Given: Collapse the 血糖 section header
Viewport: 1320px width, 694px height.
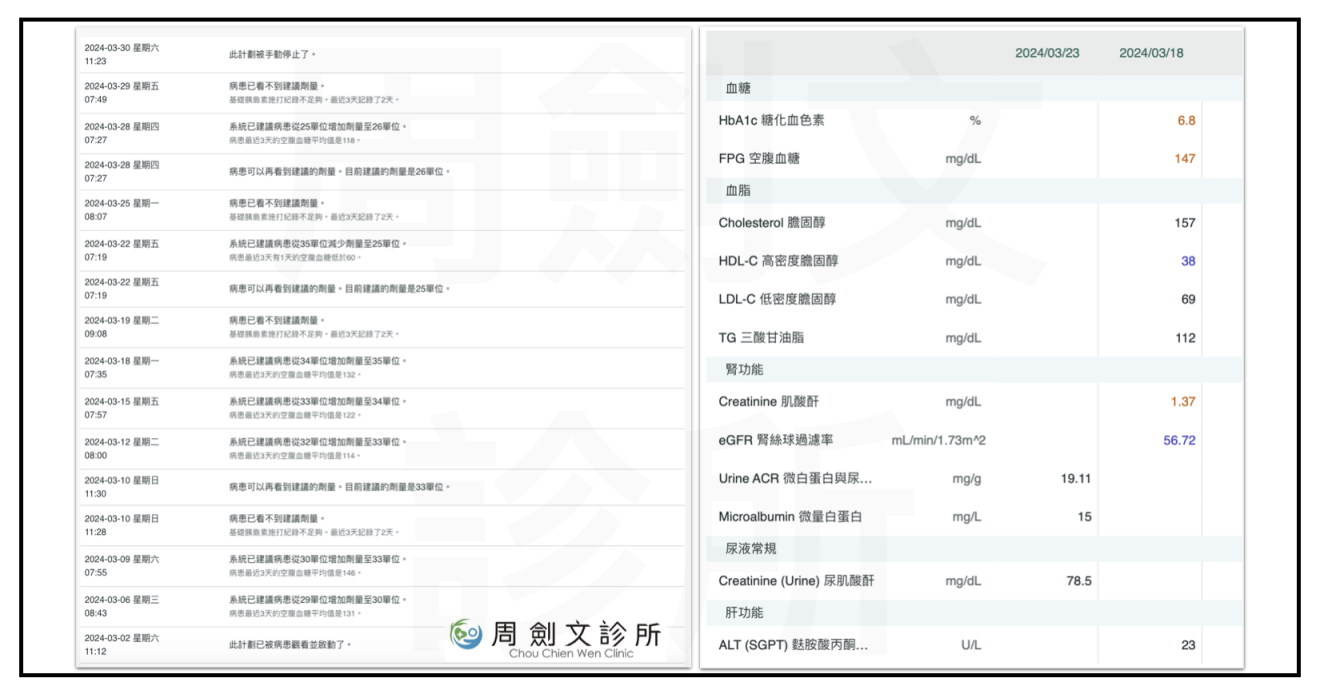Looking at the screenshot, I should 738,89.
